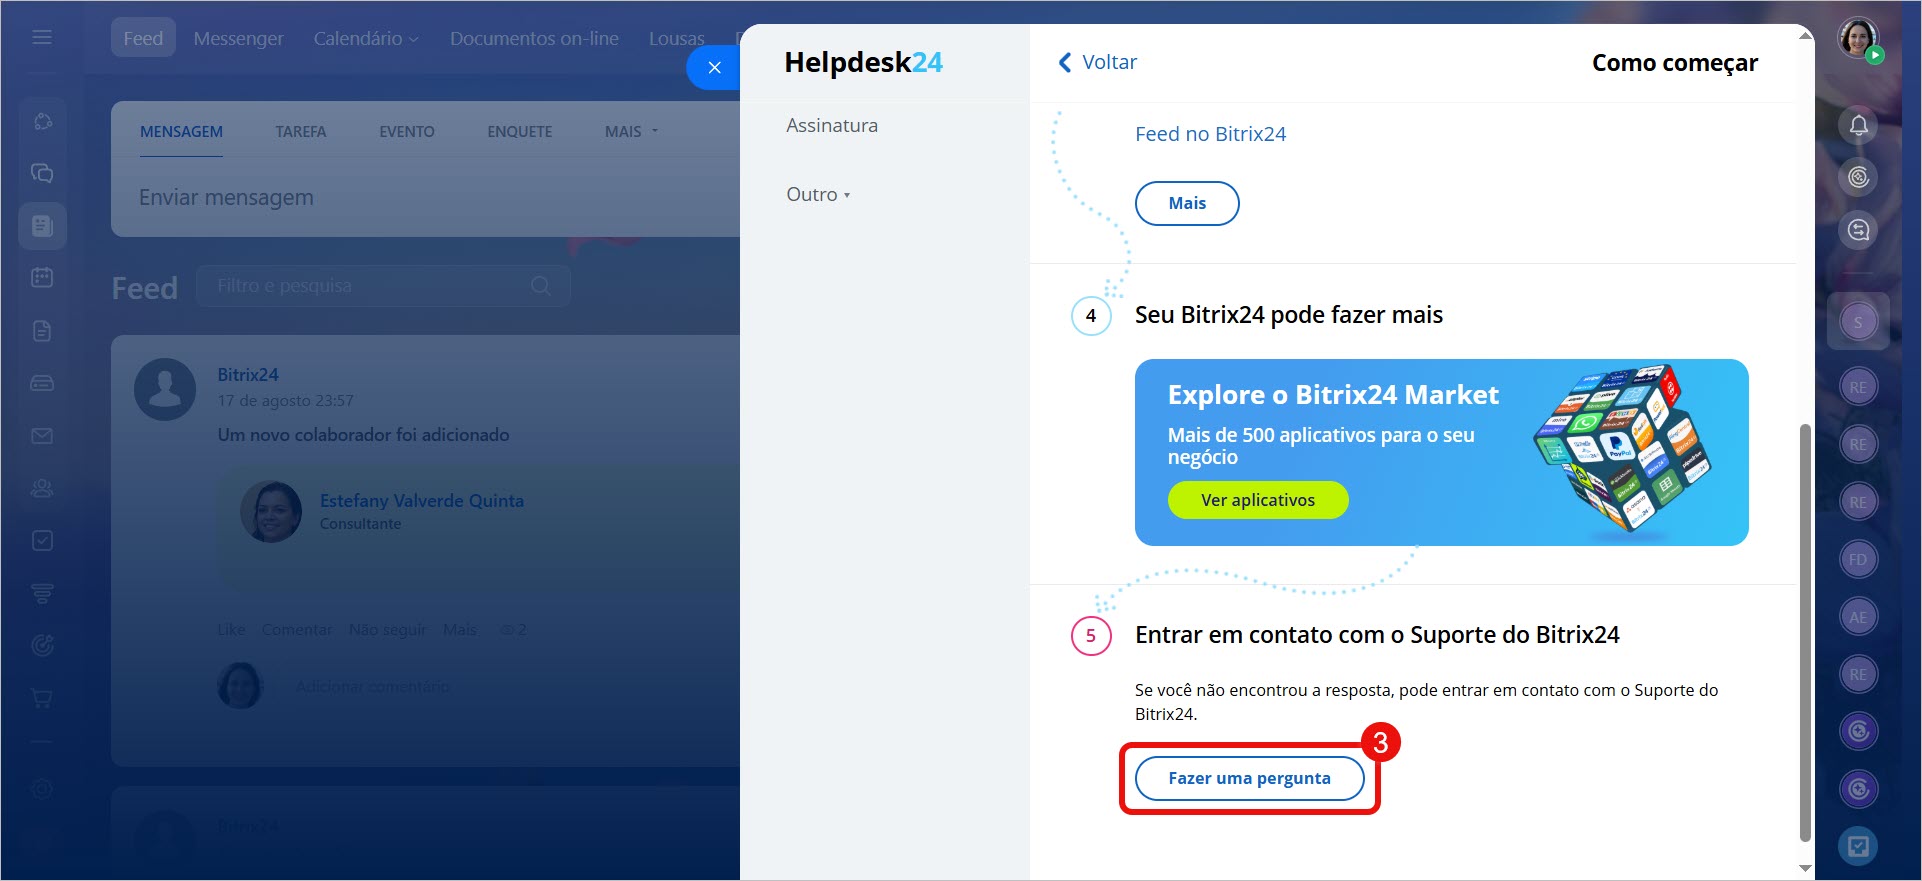Open the collaboration sidebar icon at top
Viewport: 1922px width, 881px height.
pyautogui.click(x=42, y=121)
